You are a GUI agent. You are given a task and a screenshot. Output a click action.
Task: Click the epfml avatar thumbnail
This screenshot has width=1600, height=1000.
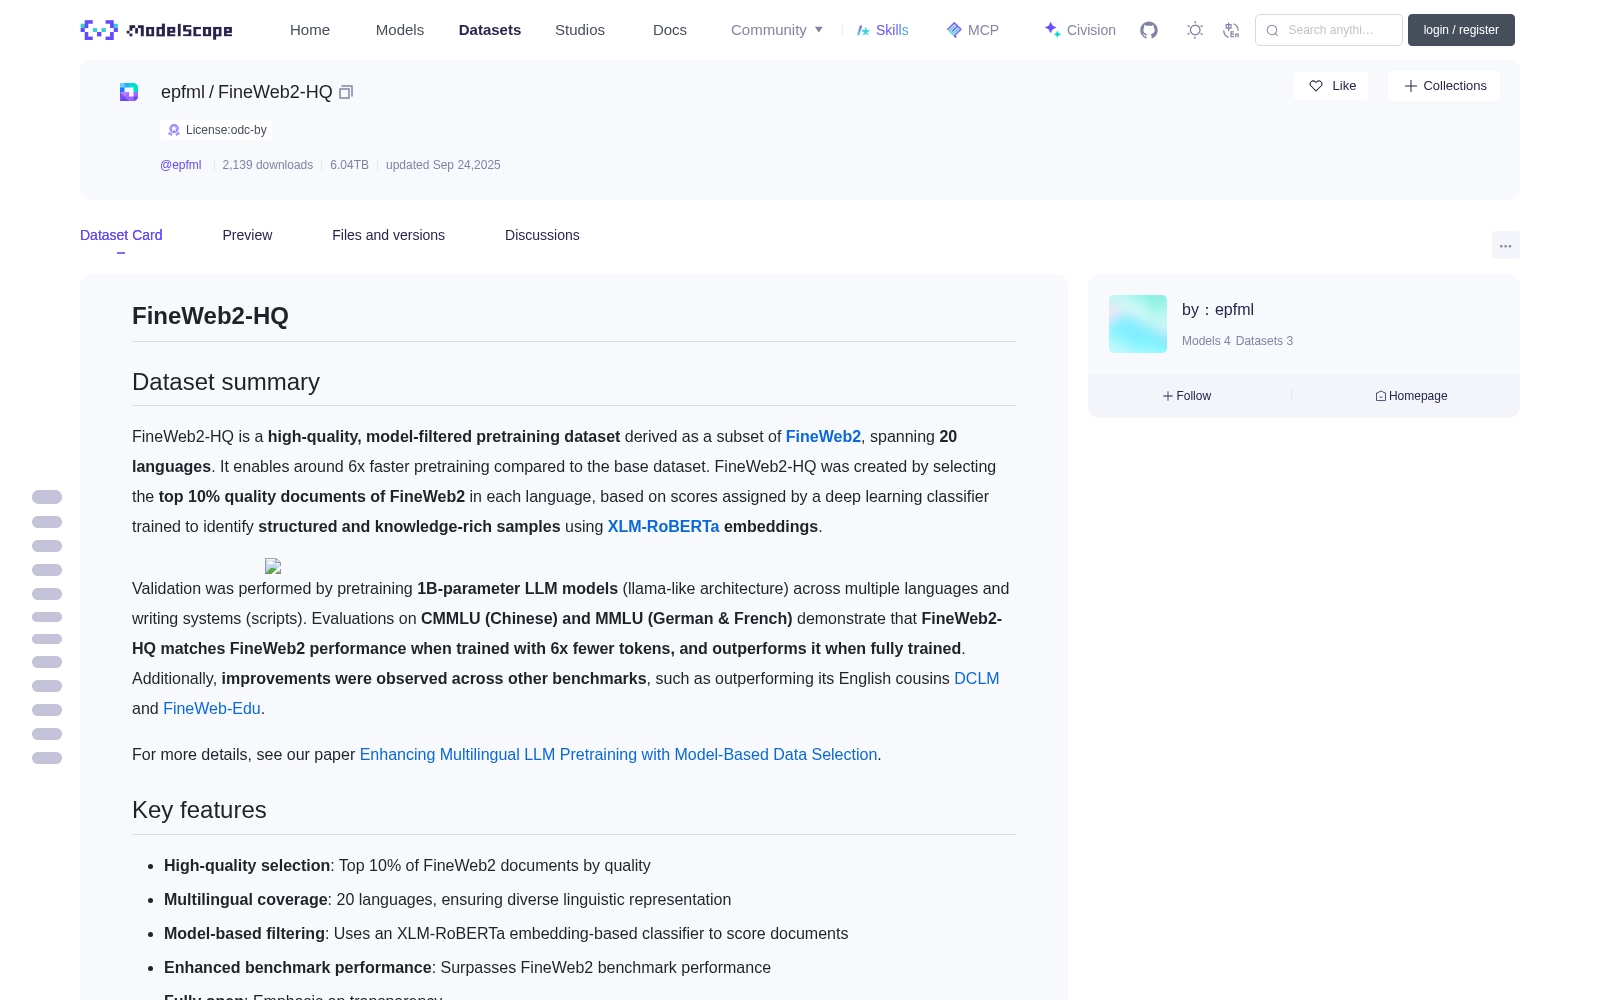(x=1138, y=324)
